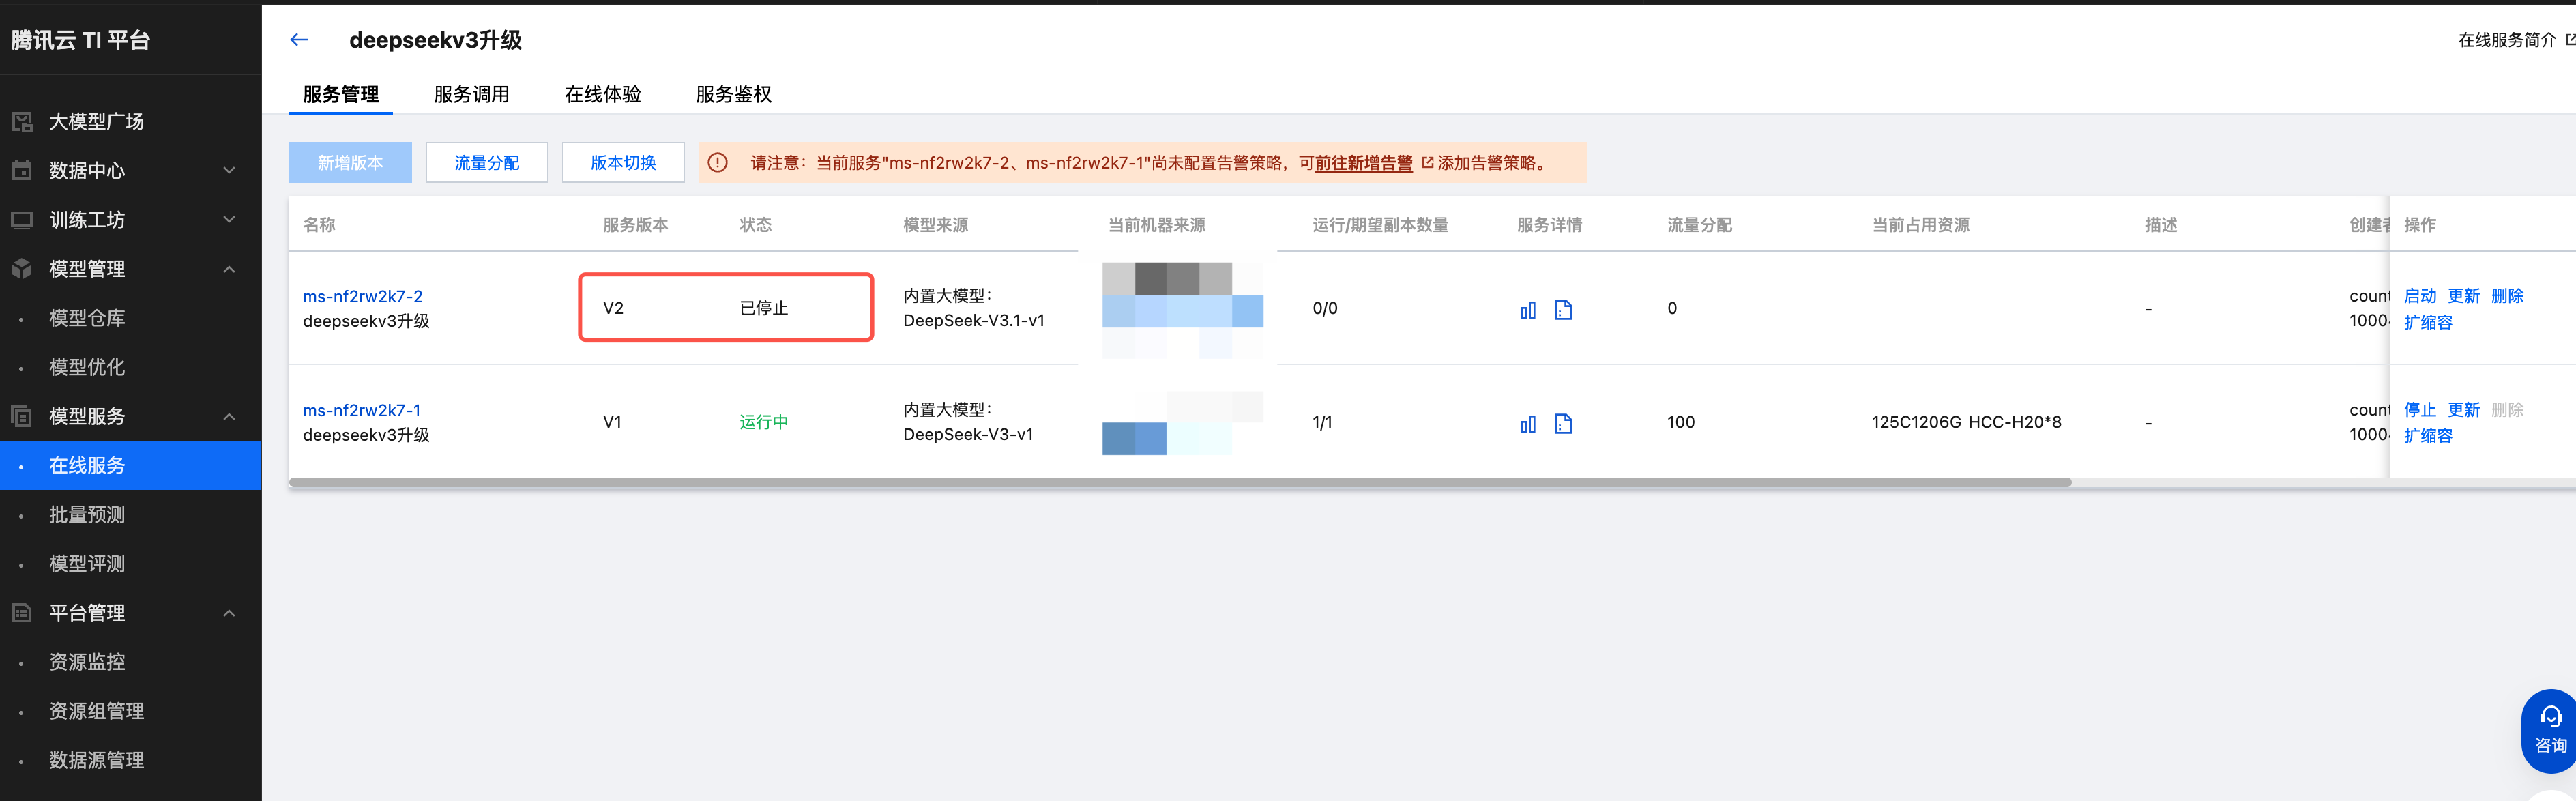Screen dimensions: 2576x801
Task: Switch to the 在线体验 tab
Action: coord(602,94)
